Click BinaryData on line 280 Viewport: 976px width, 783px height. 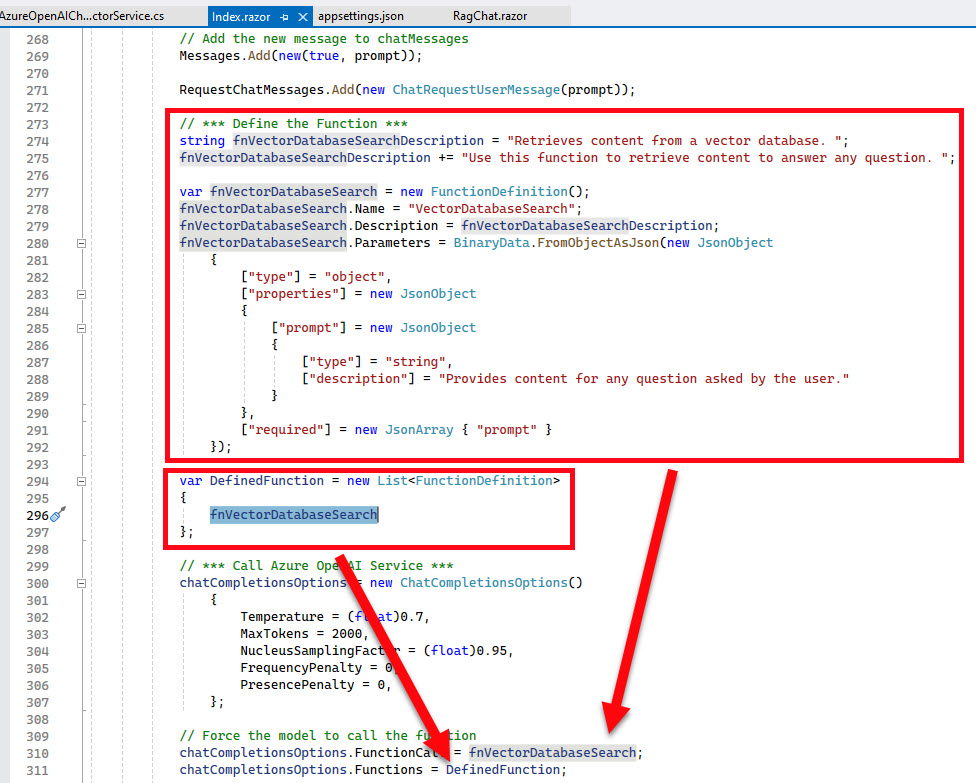[491, 243]
